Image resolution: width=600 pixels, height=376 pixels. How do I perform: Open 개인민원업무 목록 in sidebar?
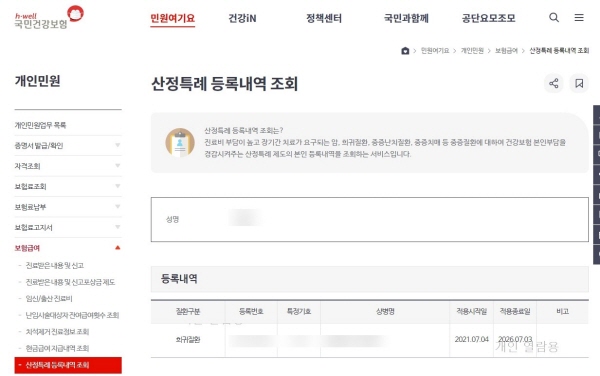point(40,125)
